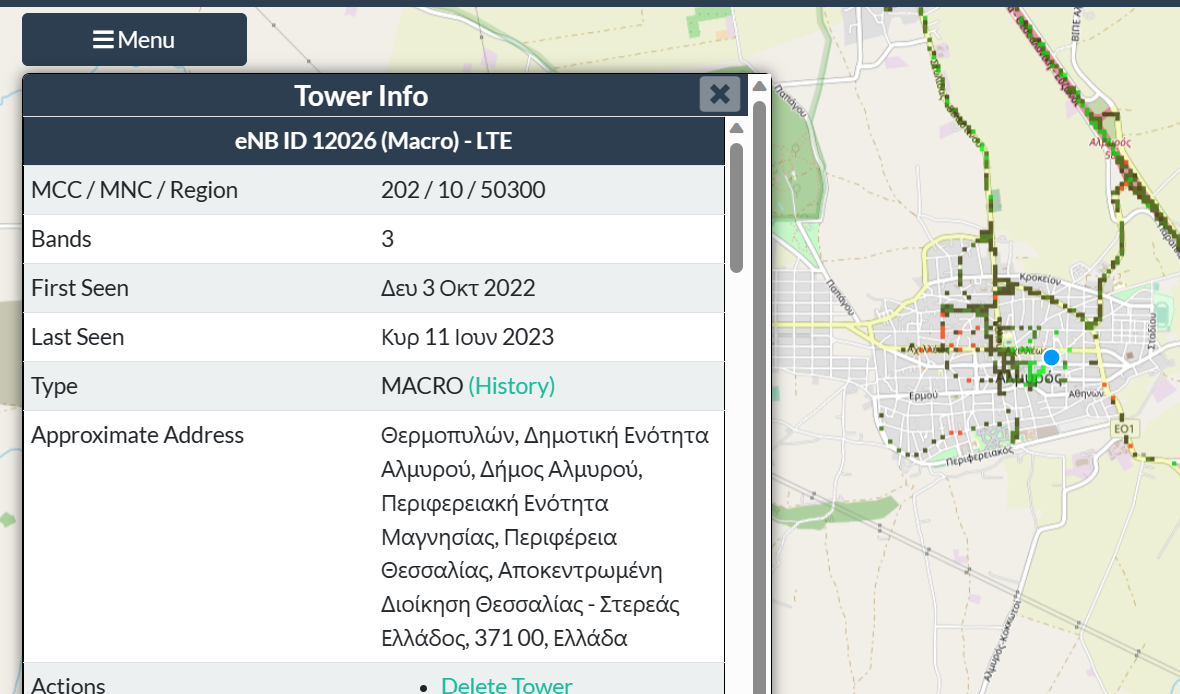The width and height of the screenshot is (1180, 694).
Task: Select the eNB ID 12026 (Macro) - LTE header
Action: pos(373,141)
